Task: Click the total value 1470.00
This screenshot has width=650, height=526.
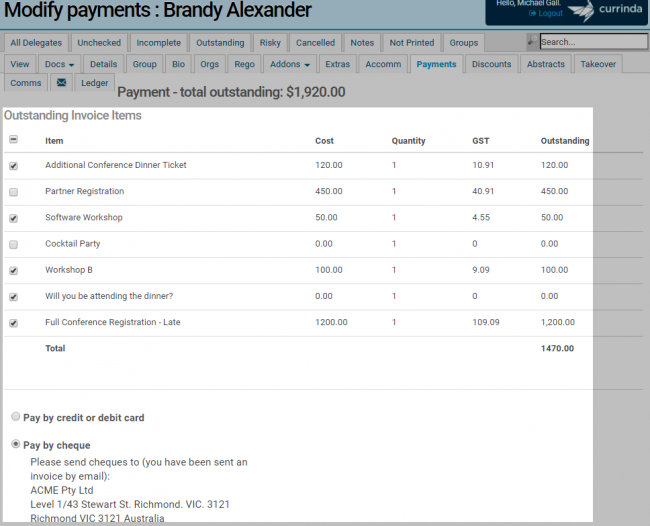Action: tap(557, 348)
